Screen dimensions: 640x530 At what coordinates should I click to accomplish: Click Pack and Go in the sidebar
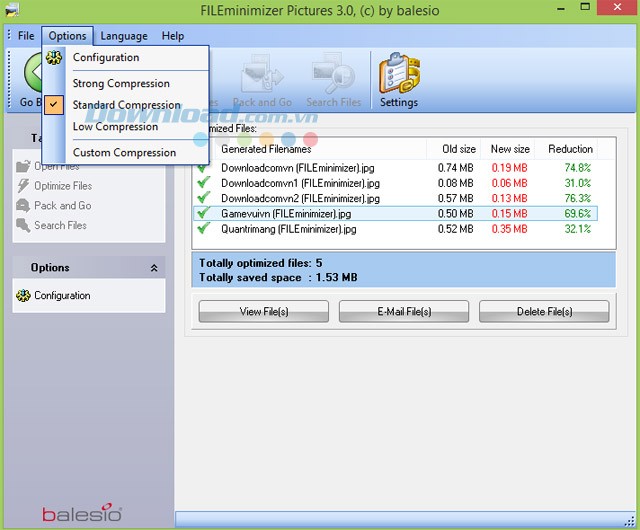tap(62, 205)
